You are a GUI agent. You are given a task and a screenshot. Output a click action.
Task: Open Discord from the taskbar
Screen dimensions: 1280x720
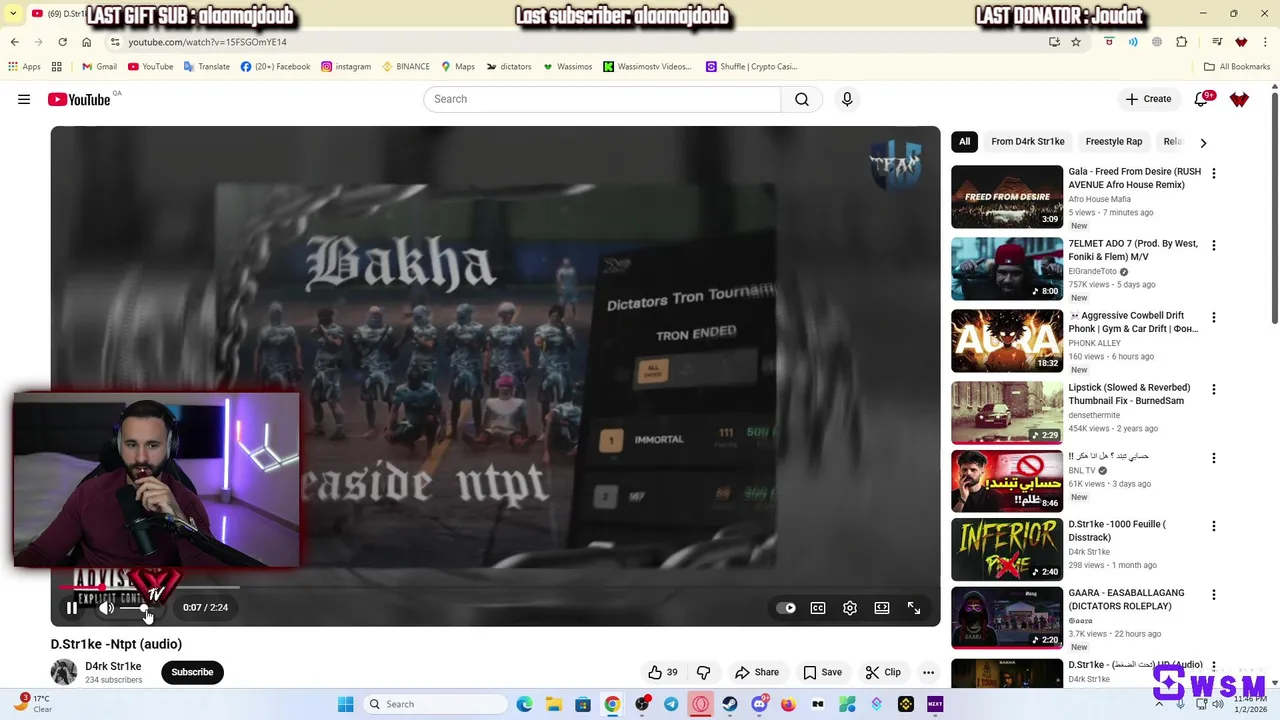[759, 704]
